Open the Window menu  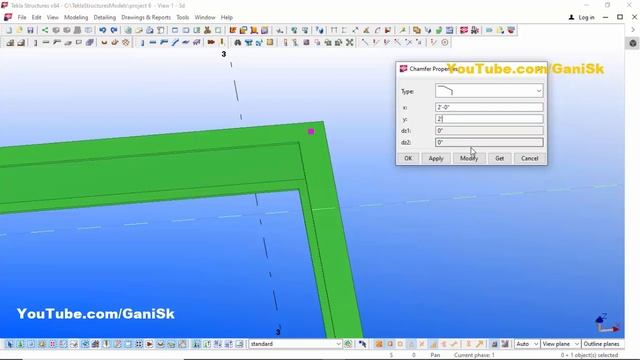(x=205, y=18)
